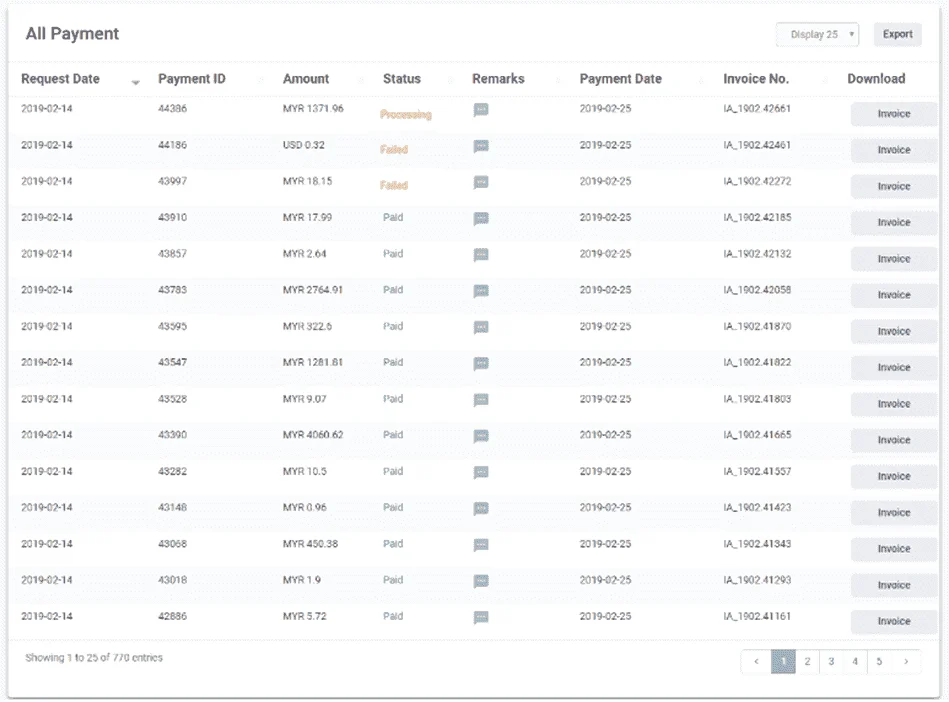
Task: Download invoice for IA_1902.41423
Action: point(893,513)
